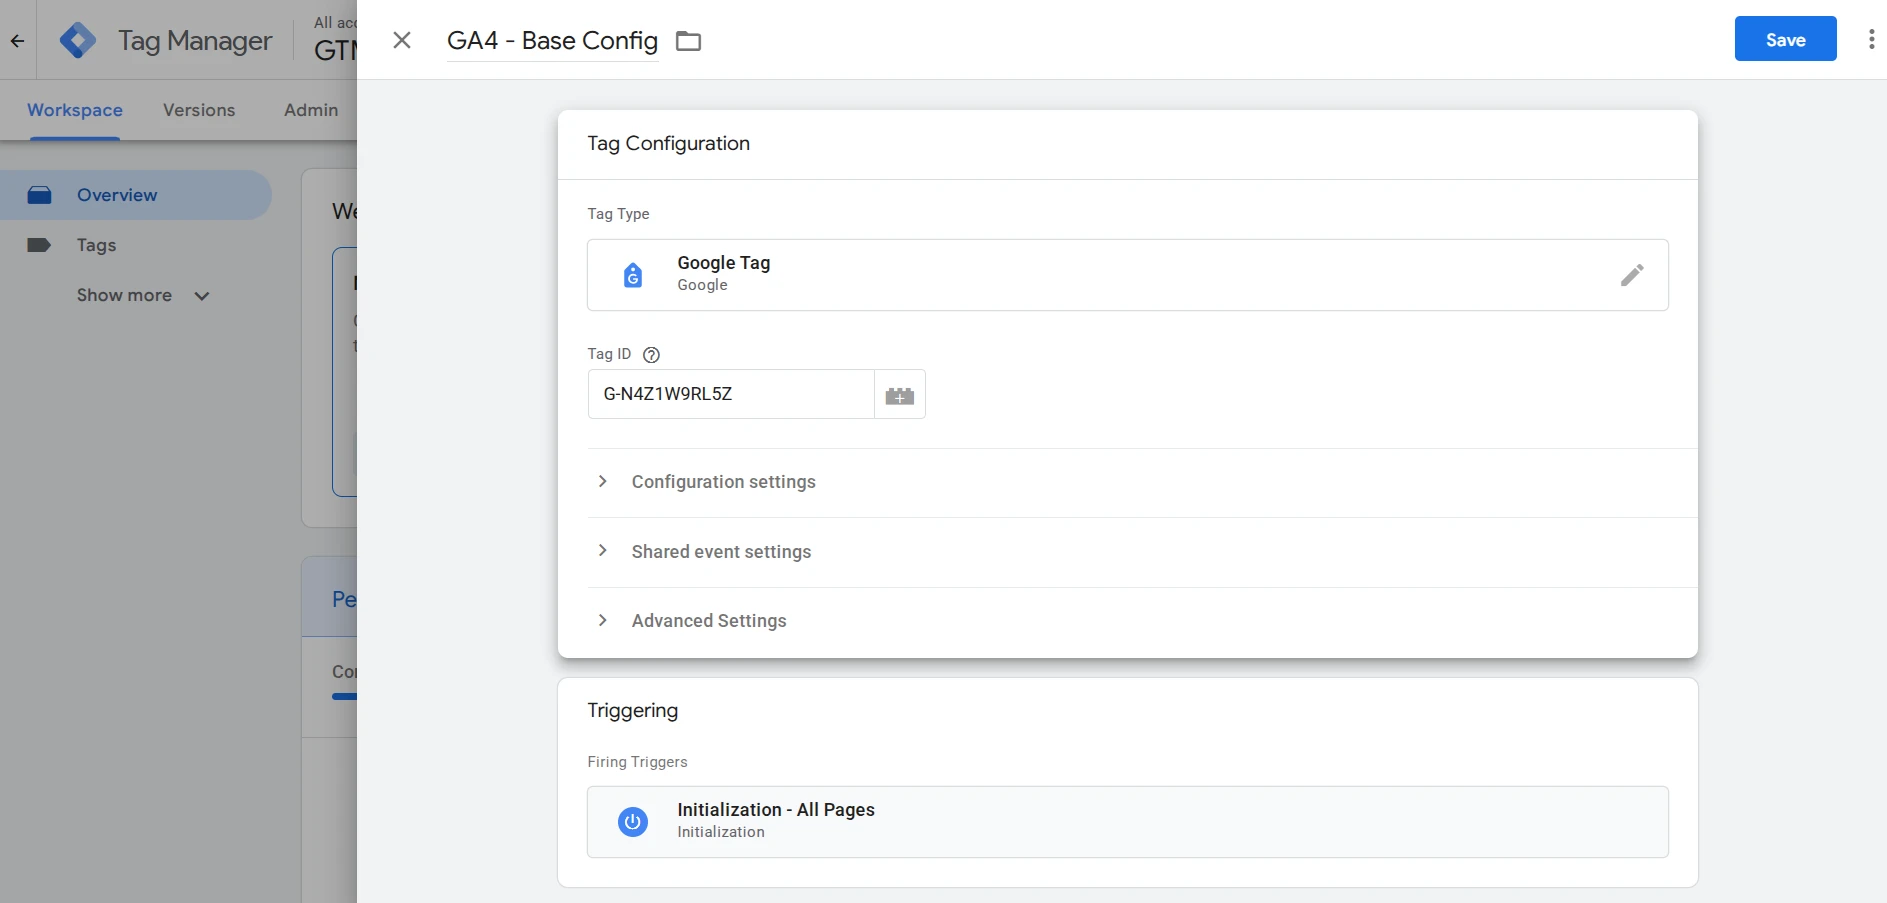Click the Google Tag type icon

pyautogui.click(x=633, y=275)
